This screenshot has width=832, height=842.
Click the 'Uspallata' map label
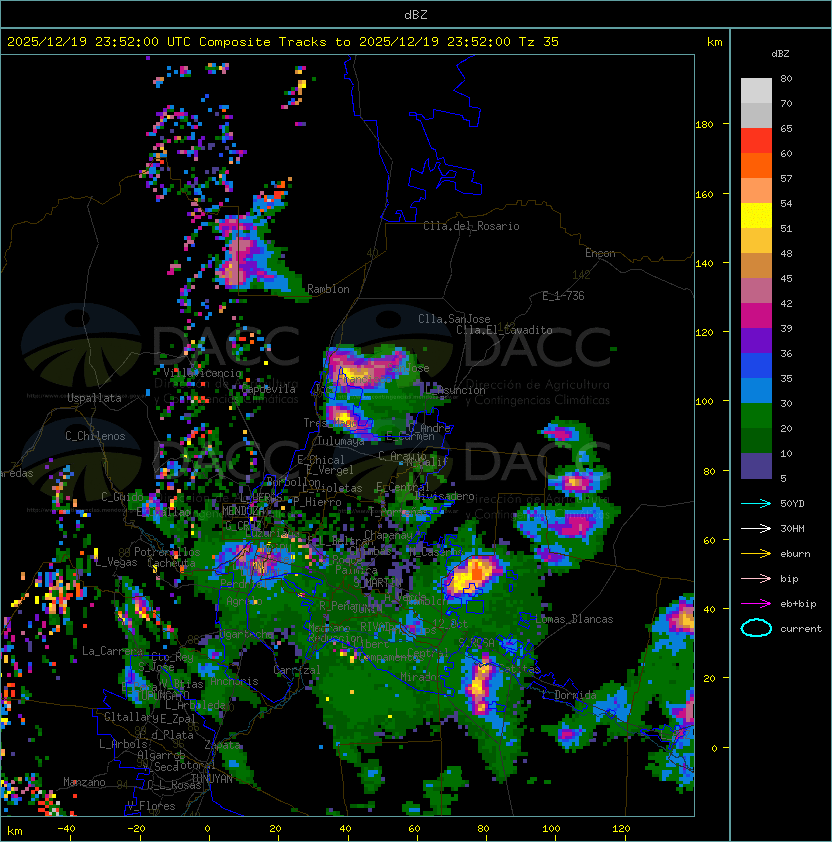click(94, 398)
